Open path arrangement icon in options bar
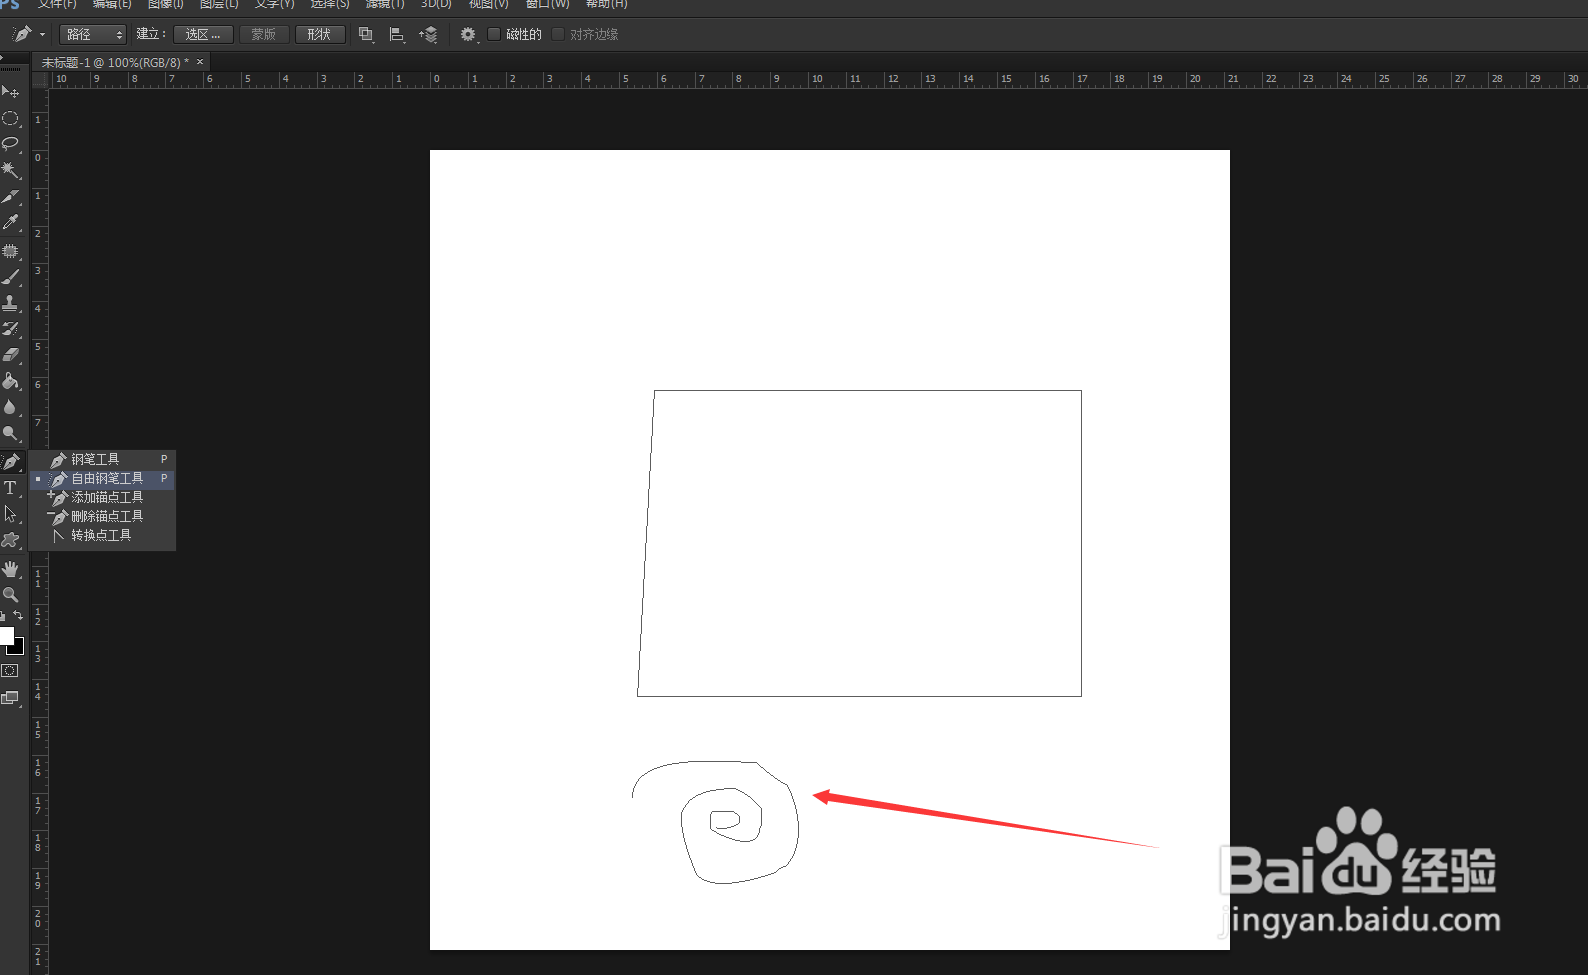Viewport: 1588px width, 975px height. point(428,34)
